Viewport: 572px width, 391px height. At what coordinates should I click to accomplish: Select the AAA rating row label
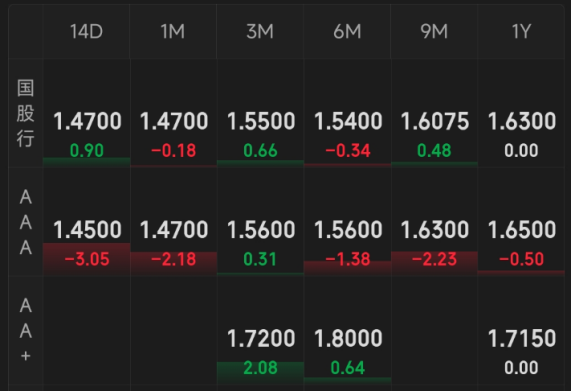pyautogui.click(x=26, y=222)
